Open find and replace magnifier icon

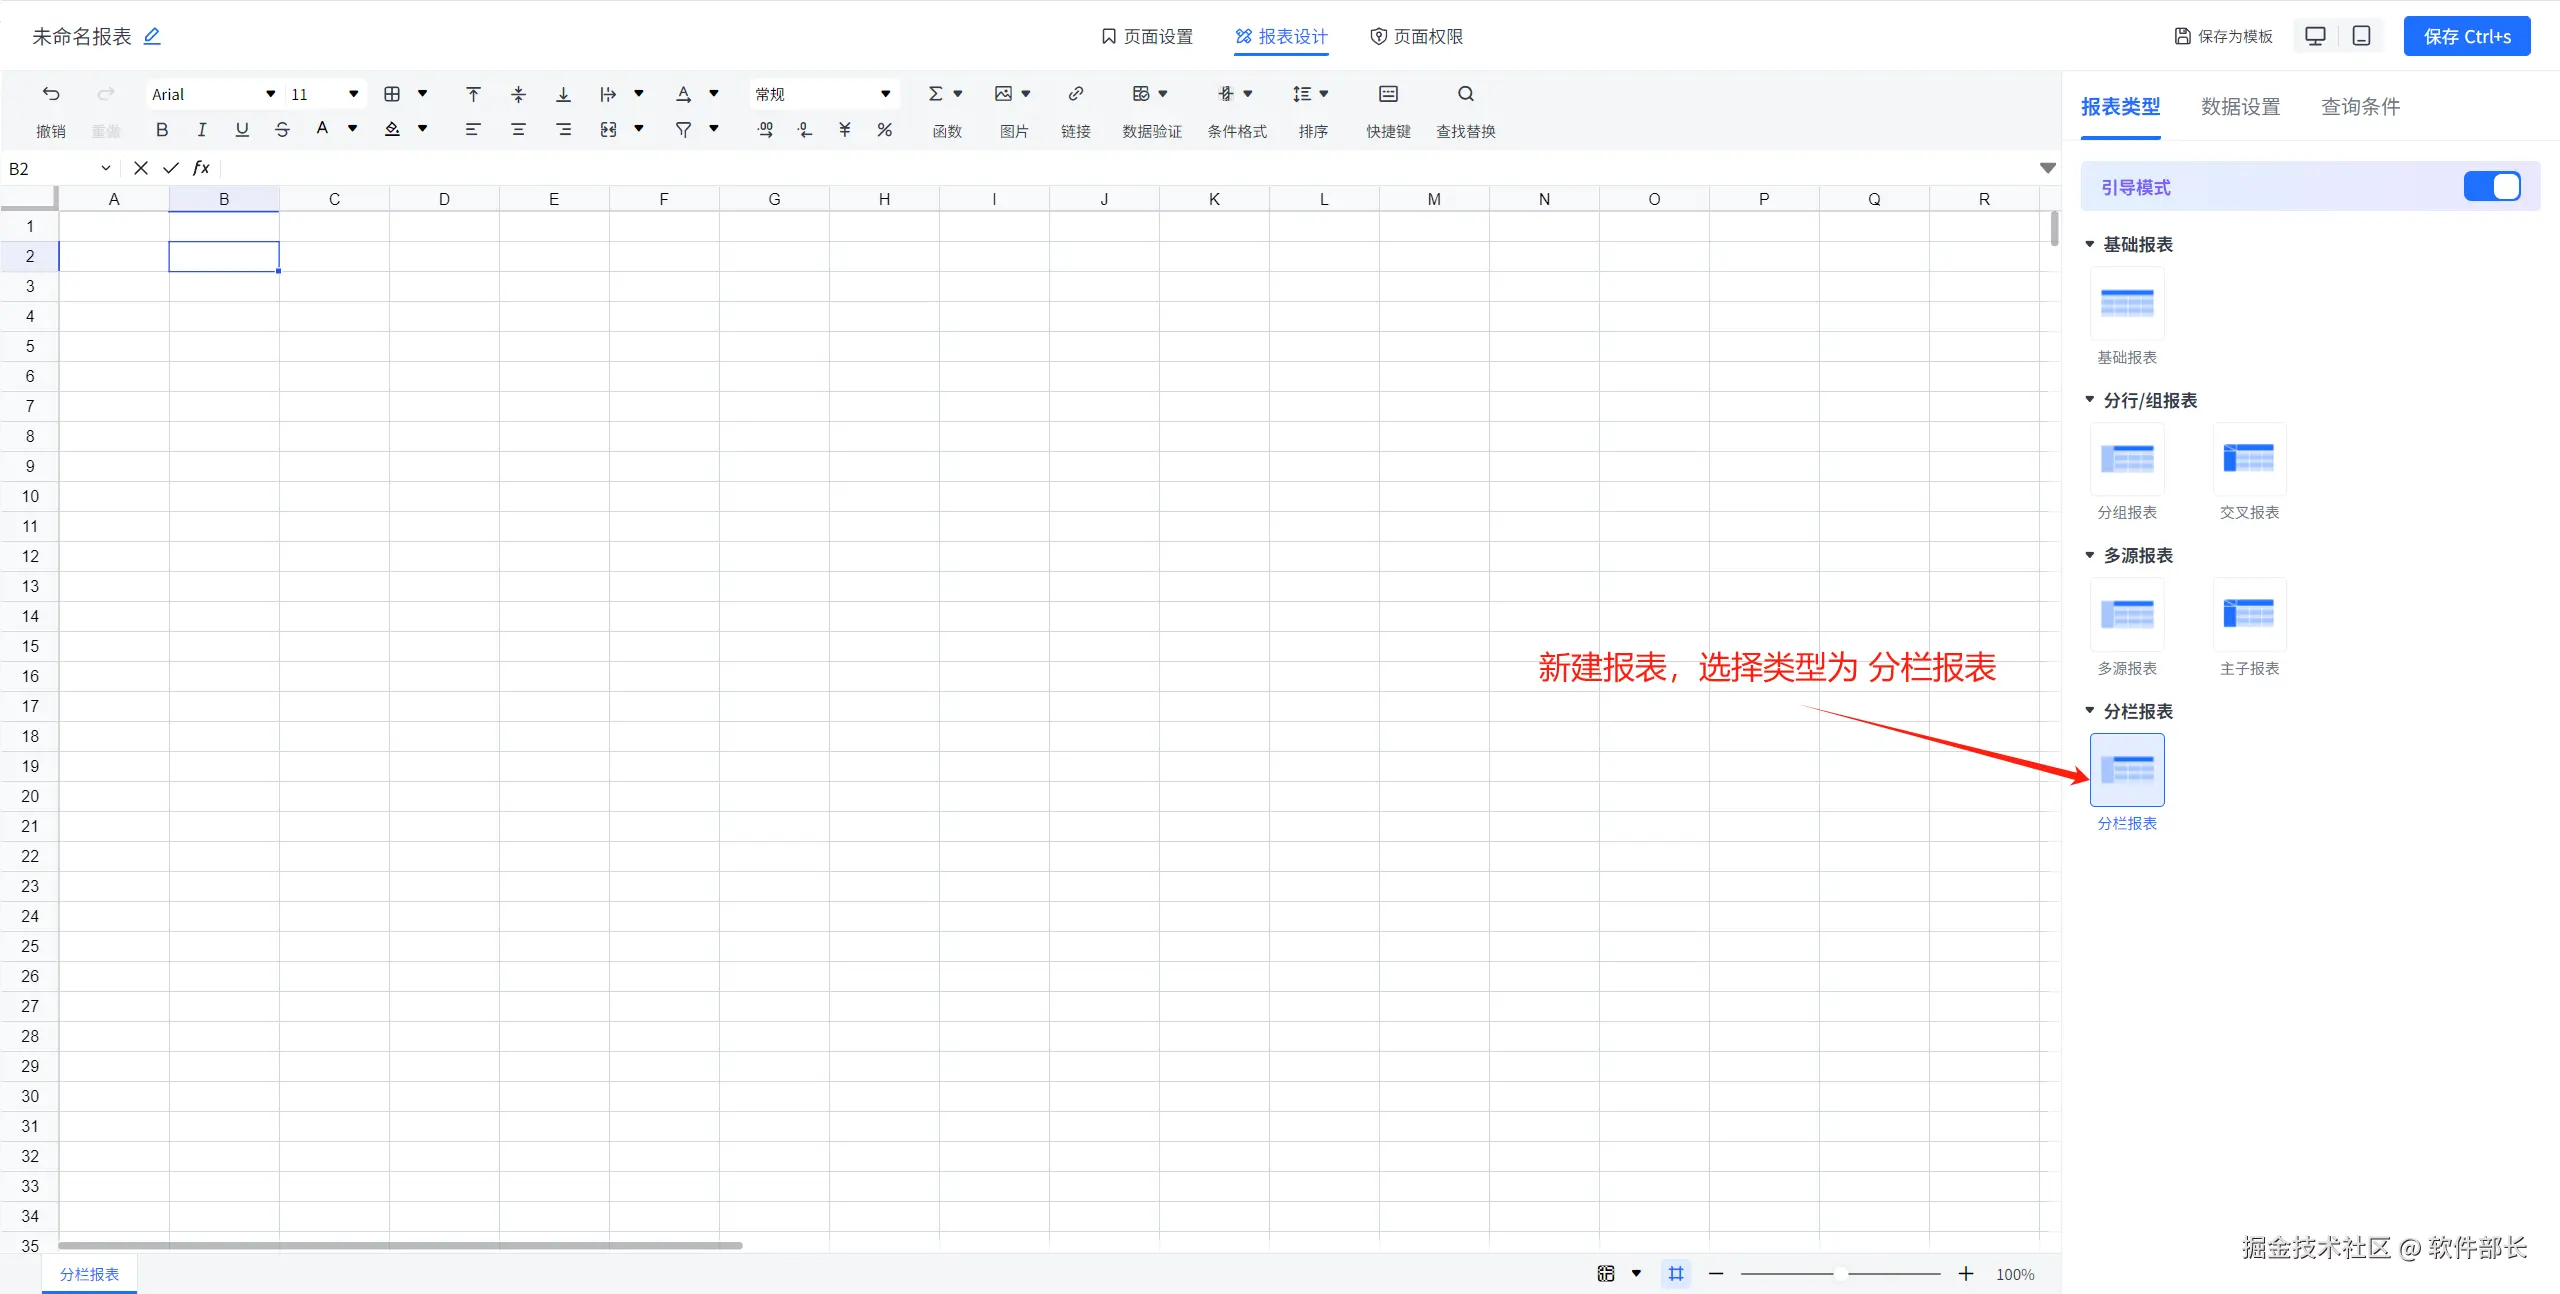[1465, 94]
